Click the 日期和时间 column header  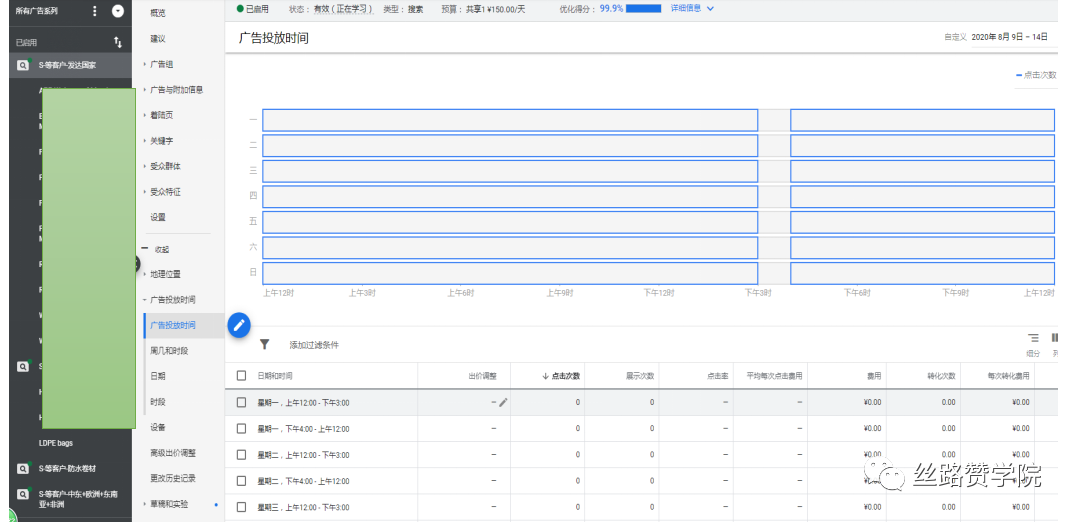(274, 376)
